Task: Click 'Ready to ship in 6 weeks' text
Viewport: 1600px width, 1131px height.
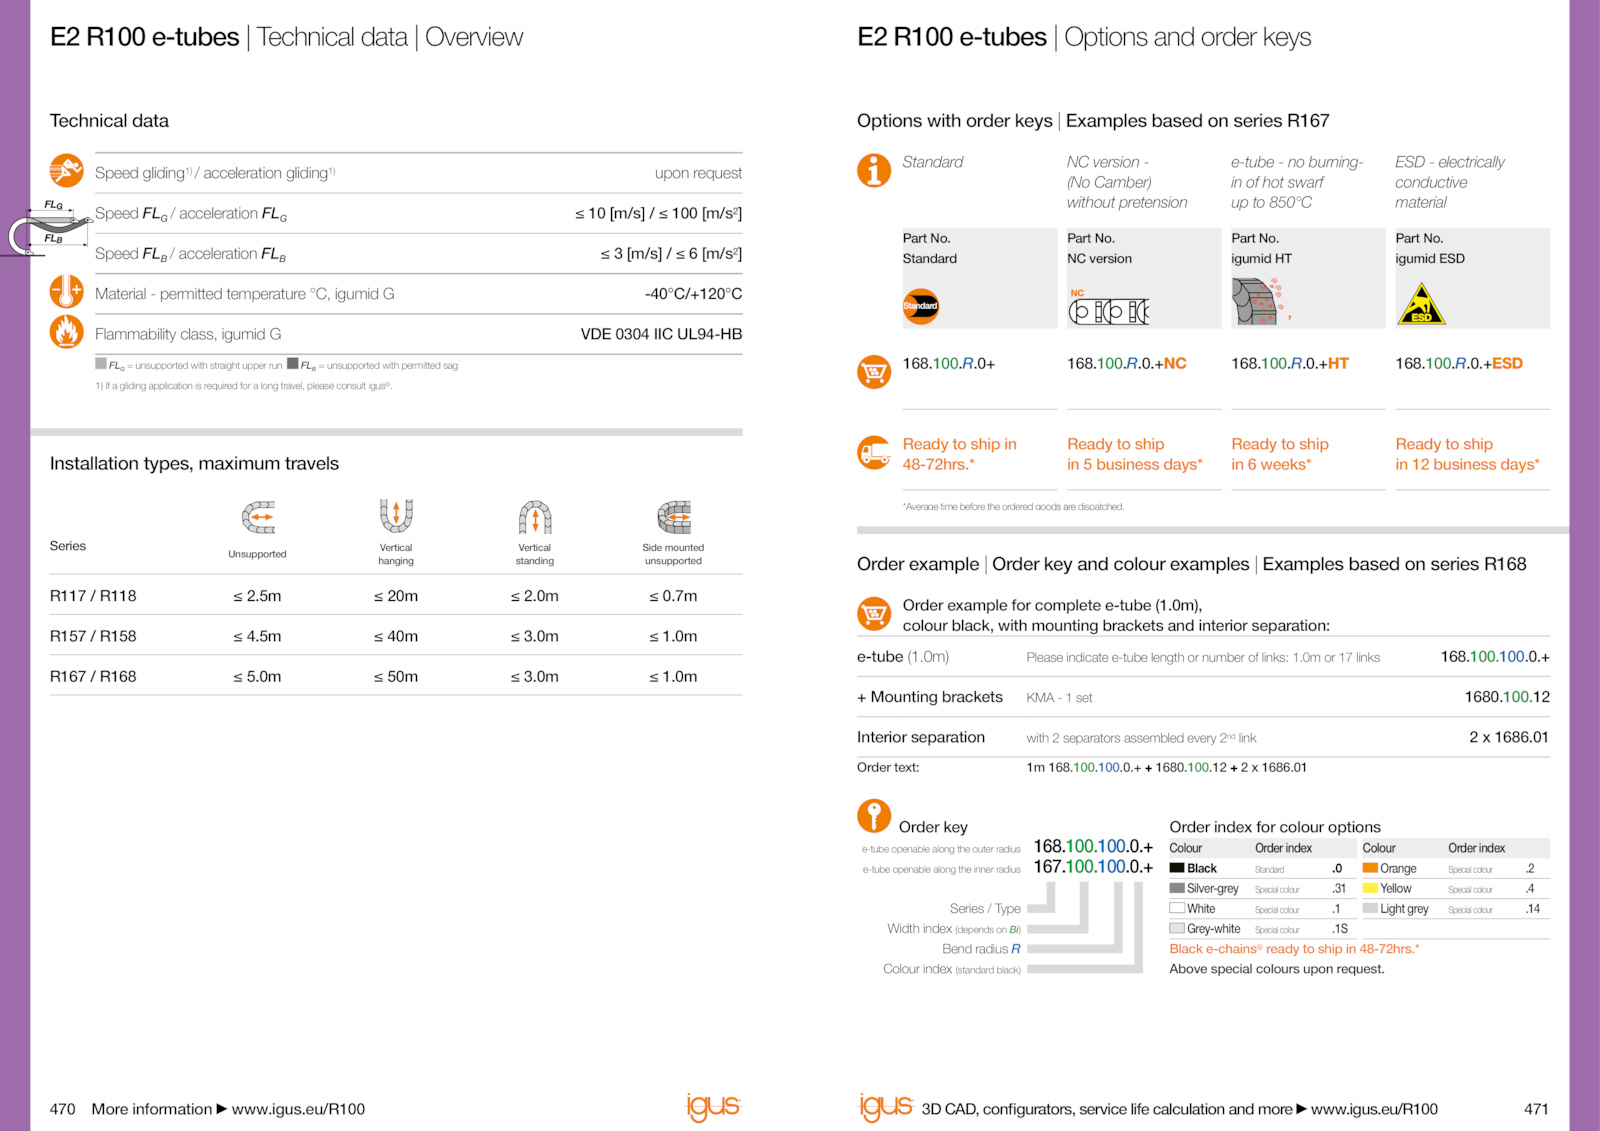Action: coord(1280,454)
